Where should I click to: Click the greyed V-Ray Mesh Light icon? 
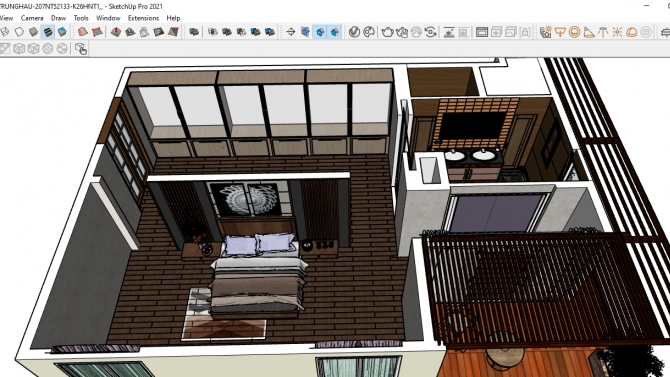click(x=646, y=32)
